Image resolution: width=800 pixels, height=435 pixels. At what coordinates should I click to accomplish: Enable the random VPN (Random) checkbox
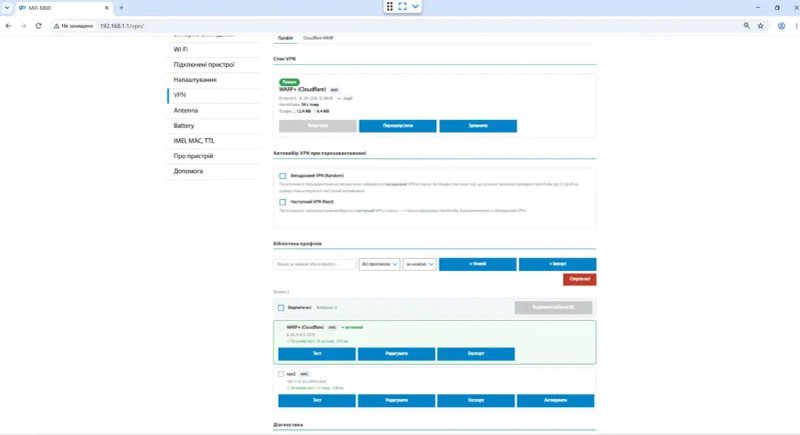click(282, 176)
